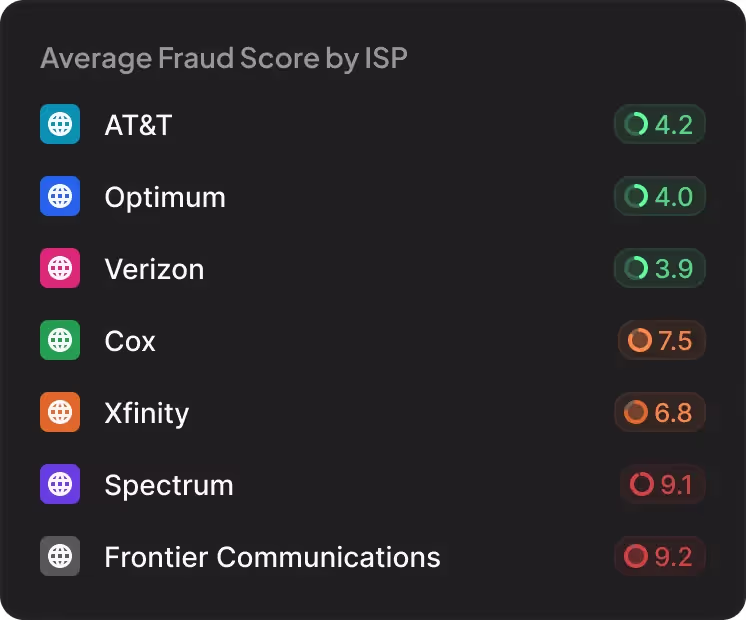Screen dimensions: 746x620
Task: Click the teal globe icon beside AT&T
Action: pyautogui.click(x=60, y=125)
